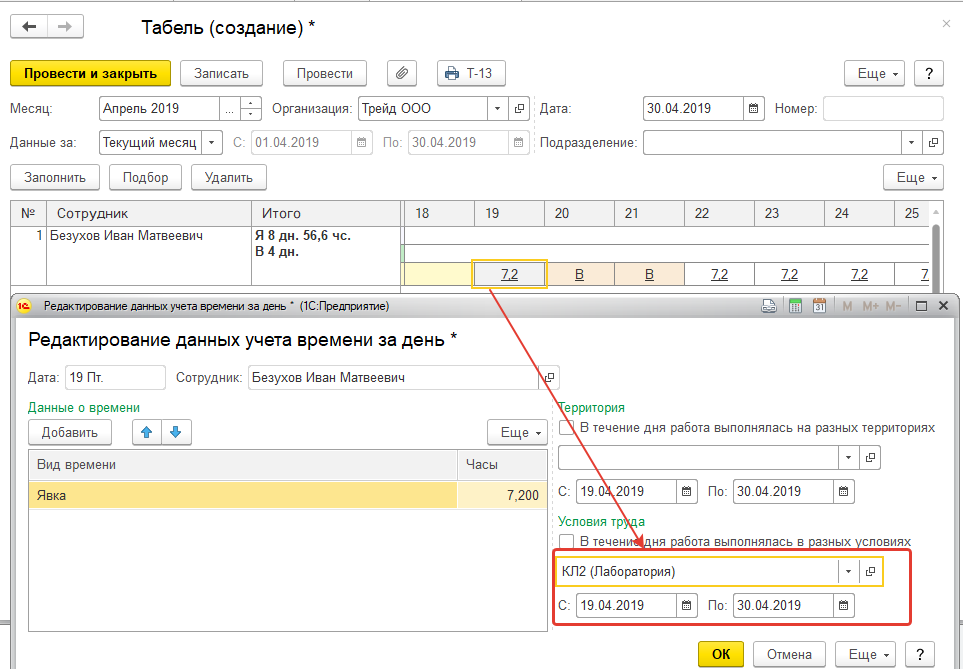
Task: Open the Еще menu in dialog footer
Action: pyautogui.click(x=866, y=654)
